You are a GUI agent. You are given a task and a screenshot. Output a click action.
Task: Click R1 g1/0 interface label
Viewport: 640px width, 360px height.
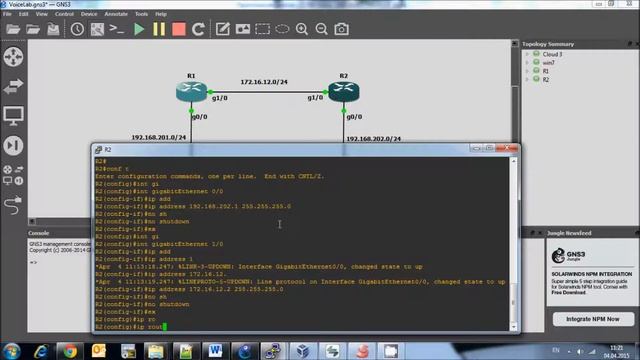coord(220,98)
